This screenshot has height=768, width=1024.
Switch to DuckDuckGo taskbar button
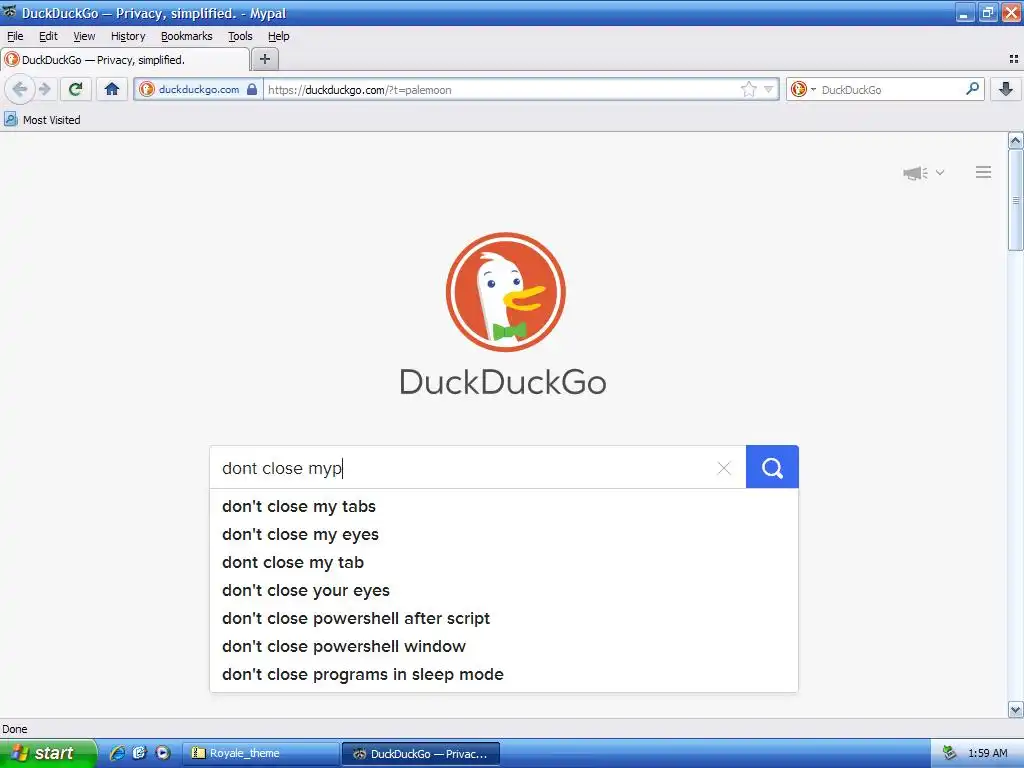(x=421, y=753)
